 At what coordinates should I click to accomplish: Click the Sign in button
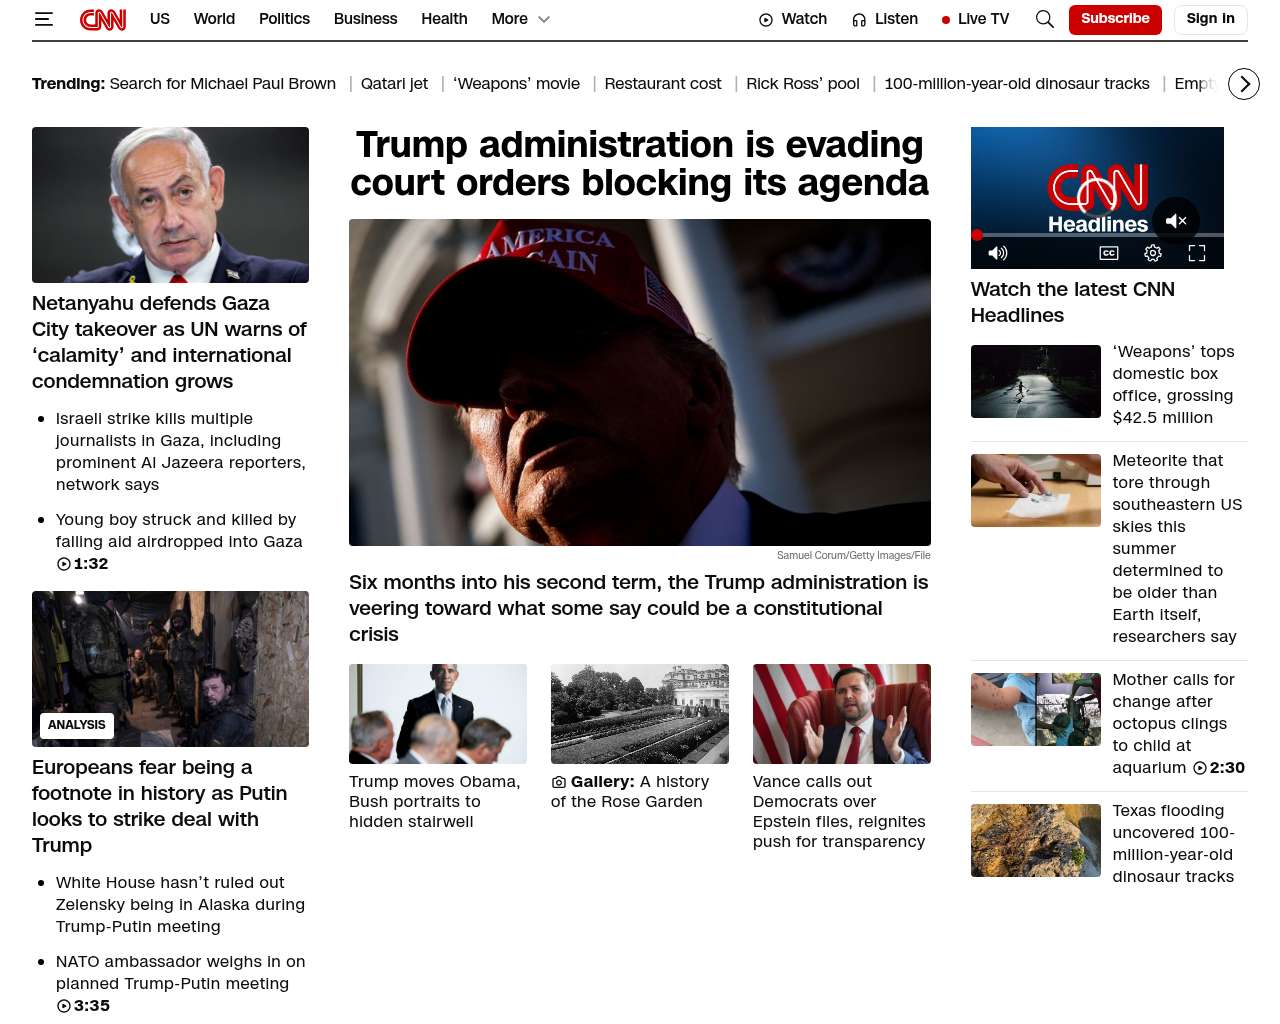click(x=1210, y=19)
